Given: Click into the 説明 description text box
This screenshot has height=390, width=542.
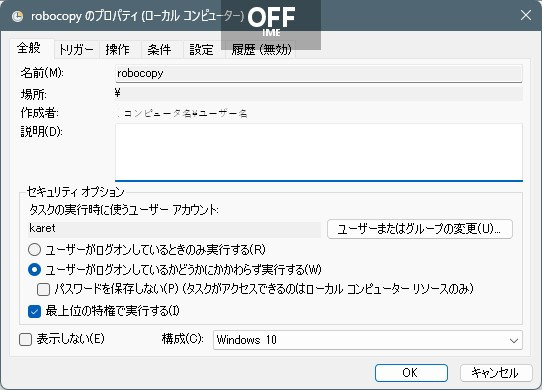Looking at the screenshot, I should pos(319,152).
